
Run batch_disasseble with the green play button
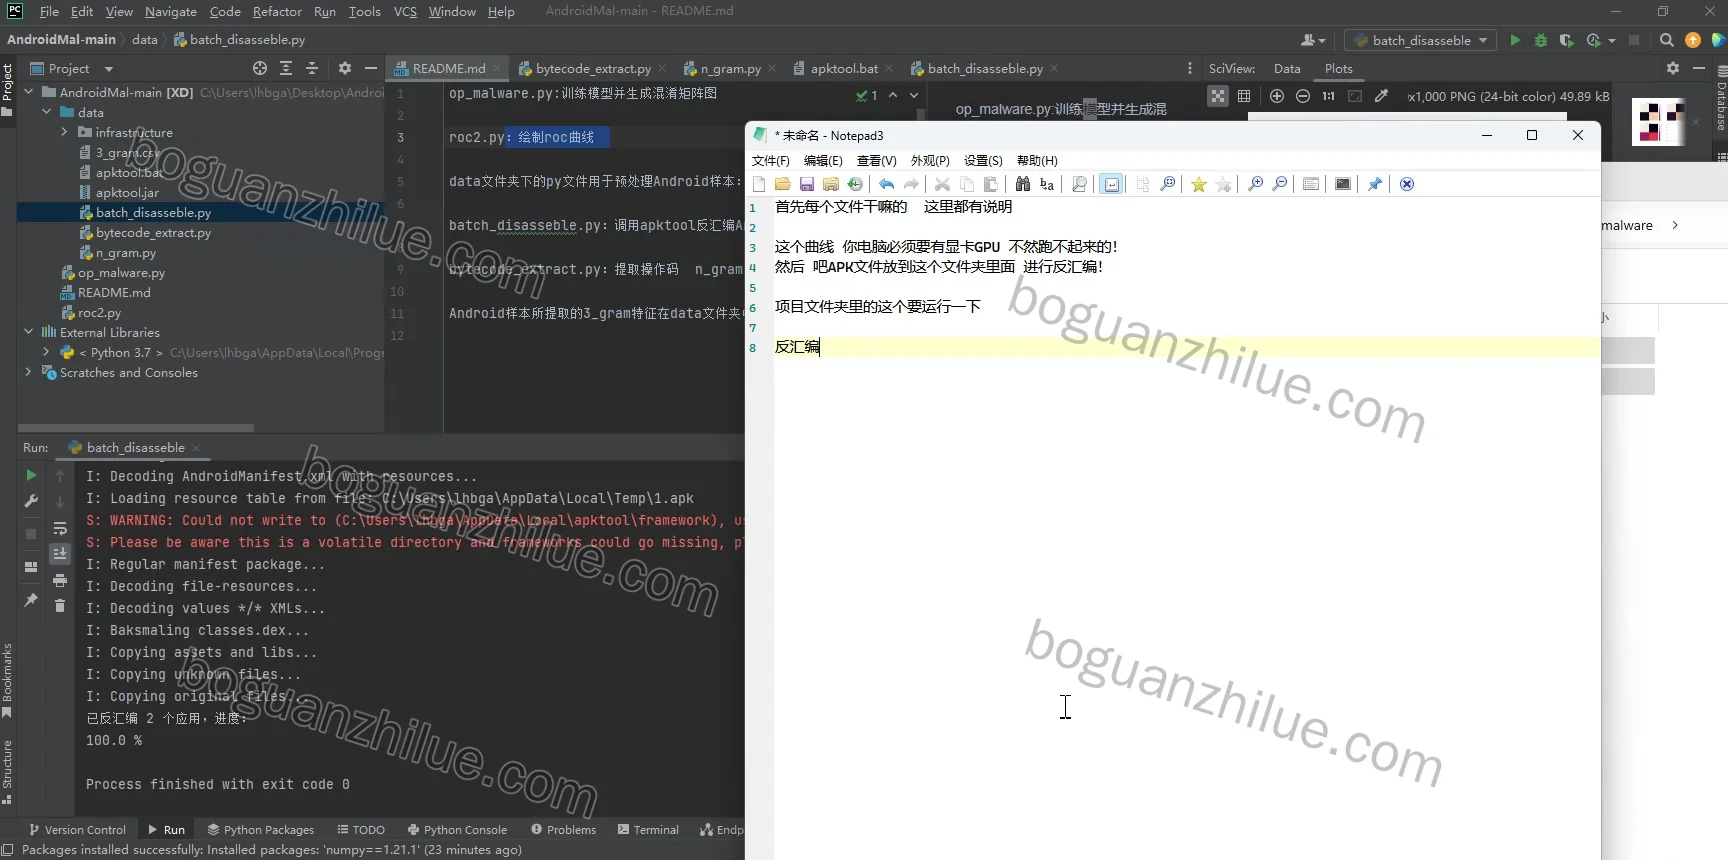point(1515,40)
